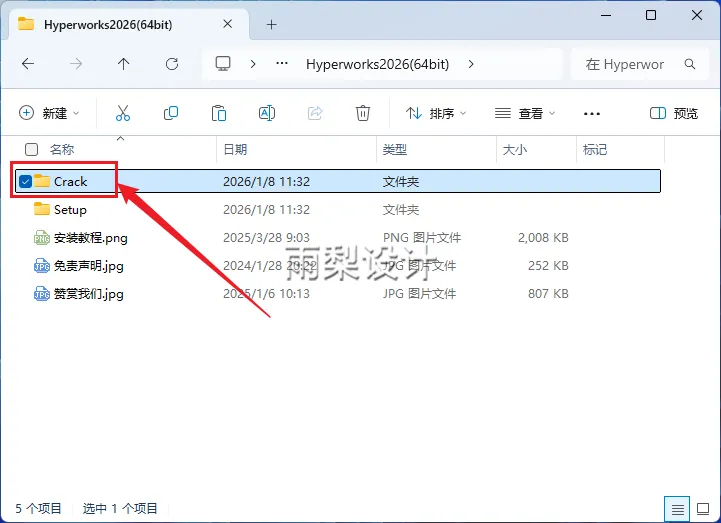Click the 免责声明.jpg file icon
Viewport: 721px width, 523px height.
point(42,265)
